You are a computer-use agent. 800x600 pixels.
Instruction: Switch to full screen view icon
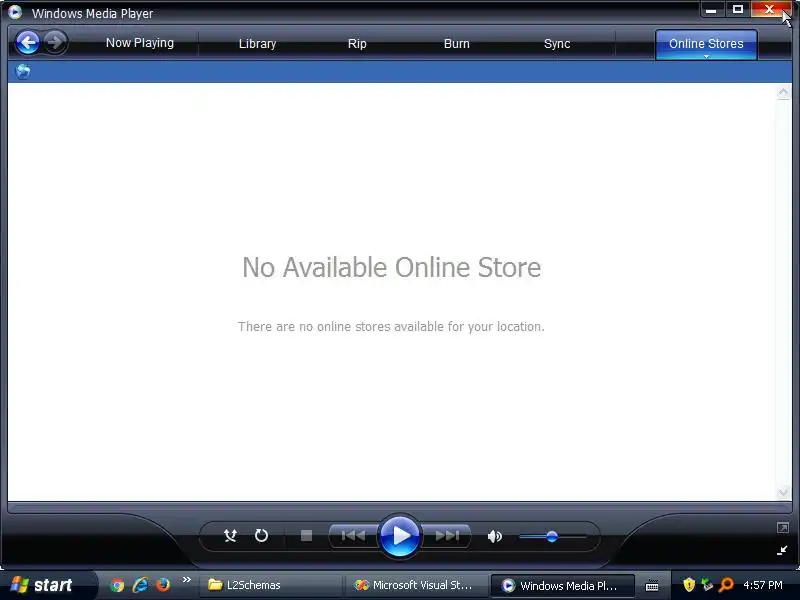(783, 528)
